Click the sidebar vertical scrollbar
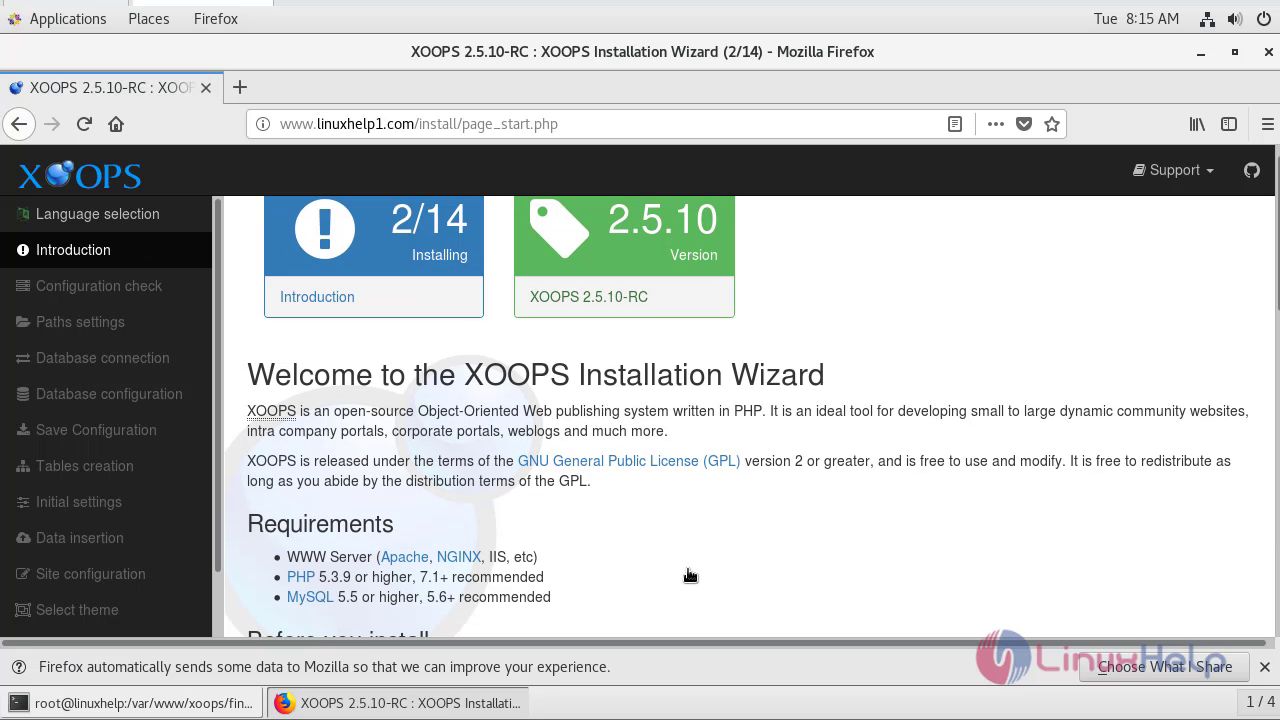Image resolution: width=1280 pixels, height=720 pixels. (x=217, y=385)
